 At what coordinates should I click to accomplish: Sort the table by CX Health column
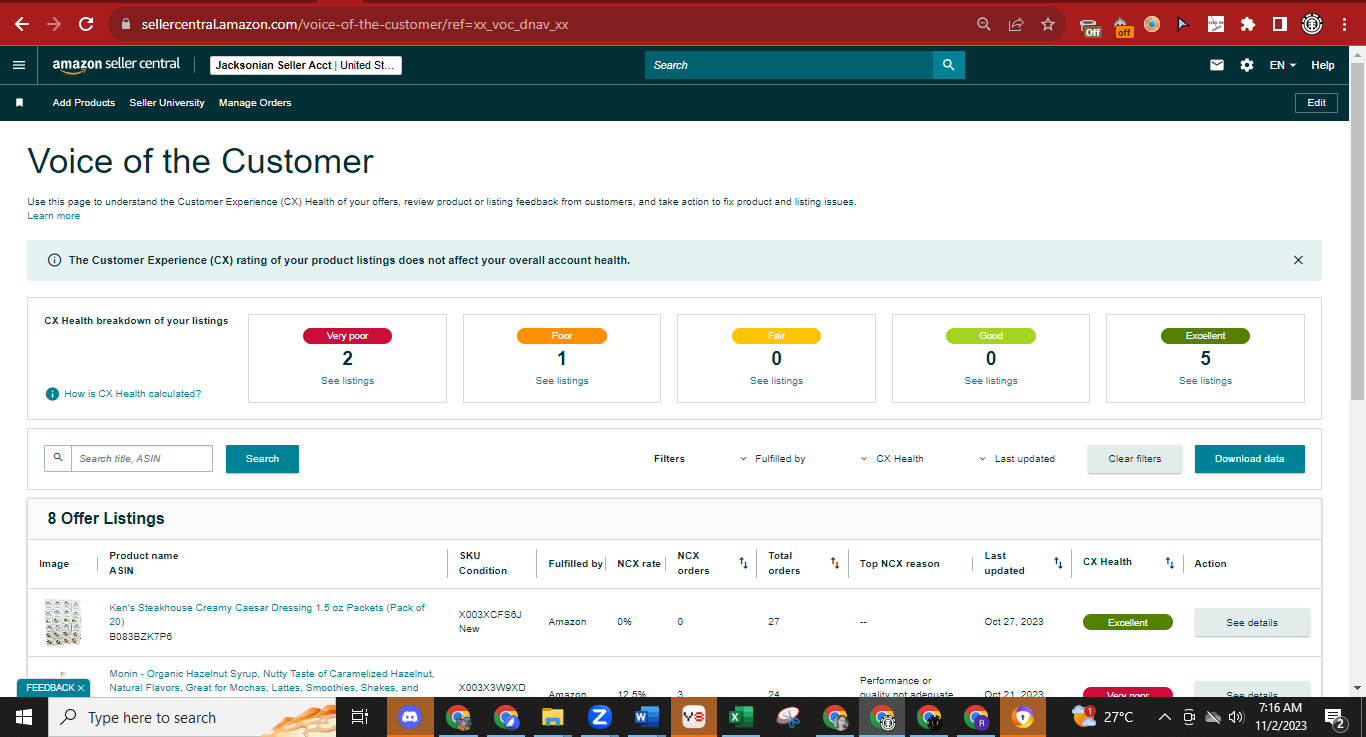(x=1169, y=563)
